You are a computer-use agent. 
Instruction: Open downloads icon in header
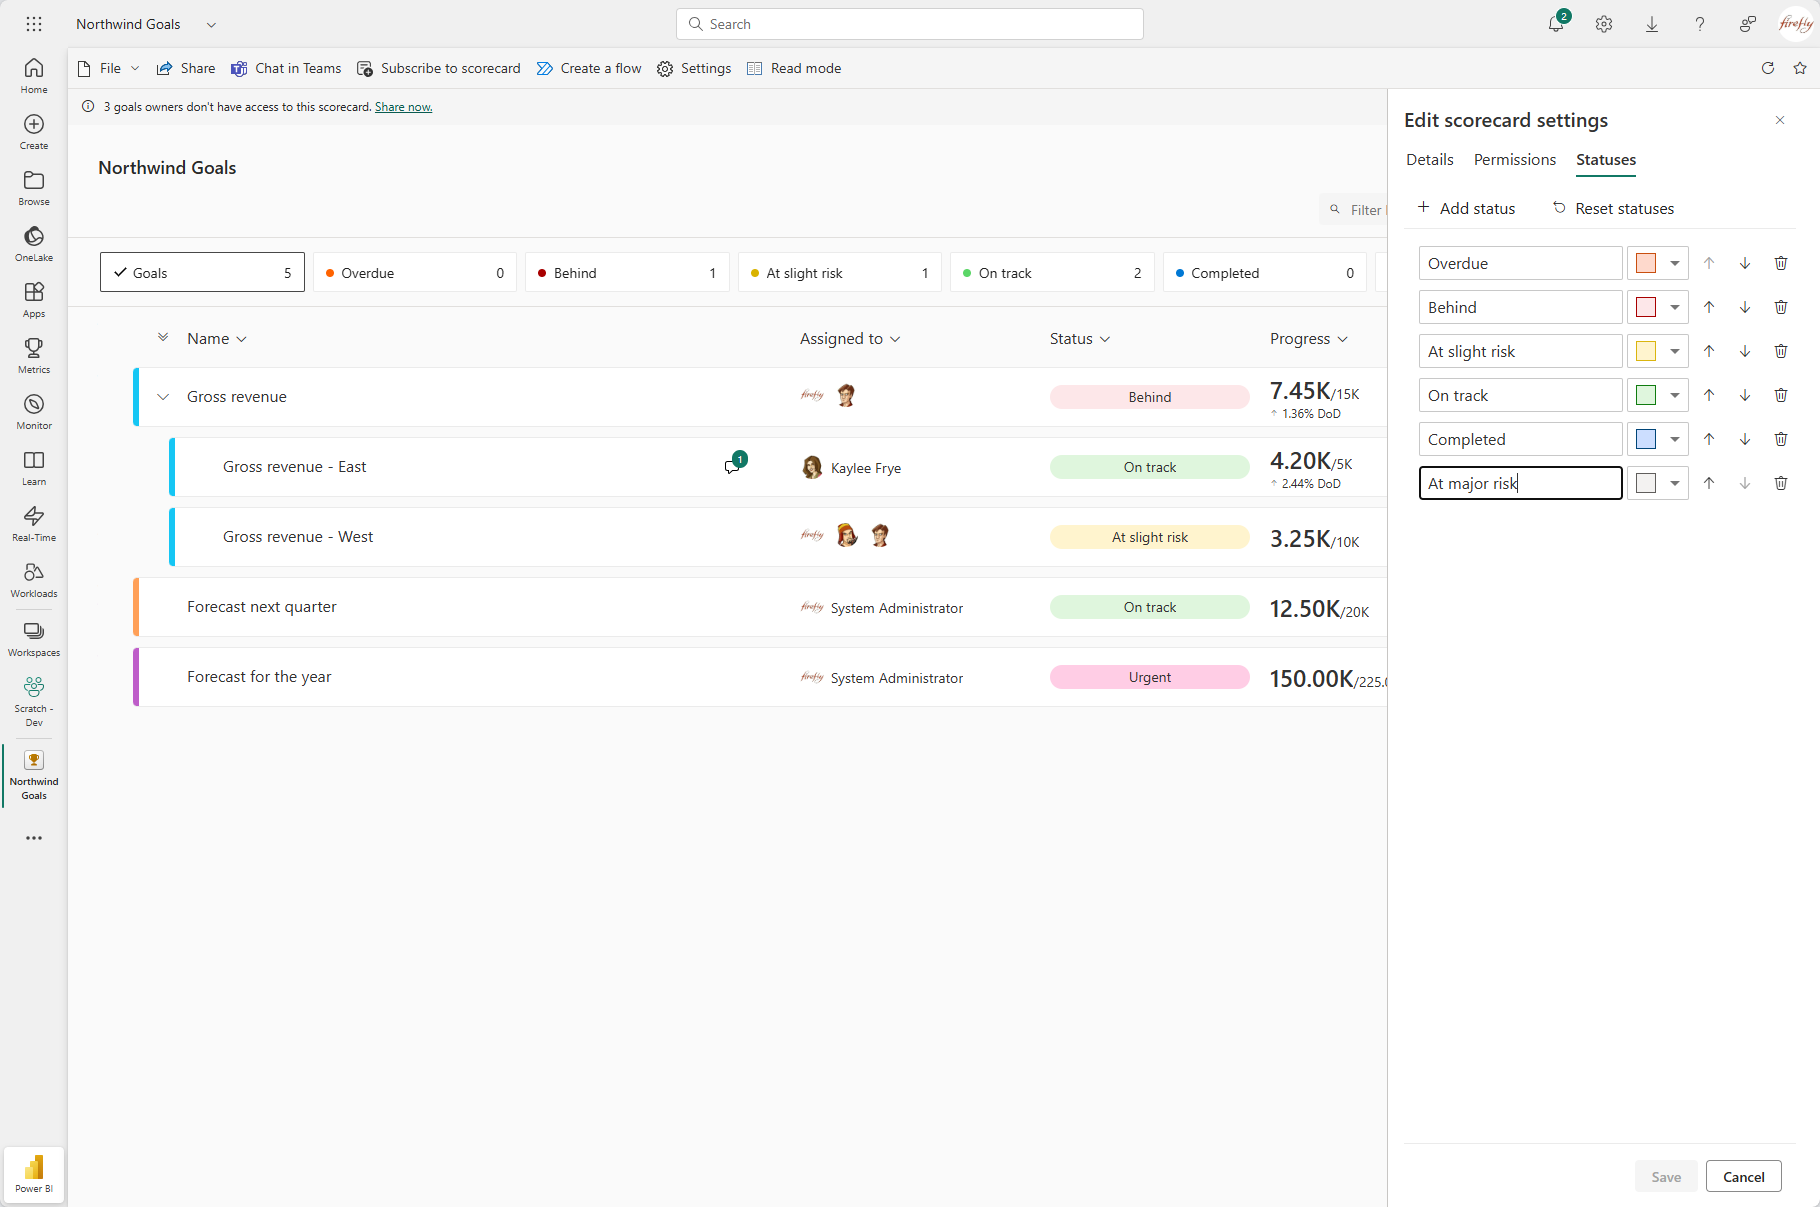tap(1652, 24)
